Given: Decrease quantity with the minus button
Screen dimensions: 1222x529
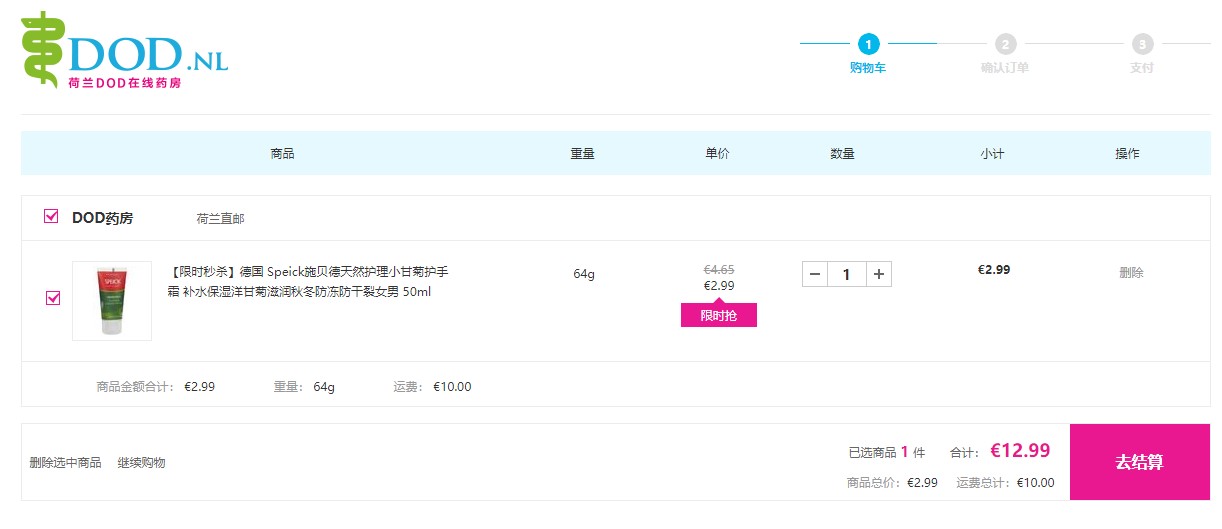Looking at the screenshot, I should tap(815, 274).
